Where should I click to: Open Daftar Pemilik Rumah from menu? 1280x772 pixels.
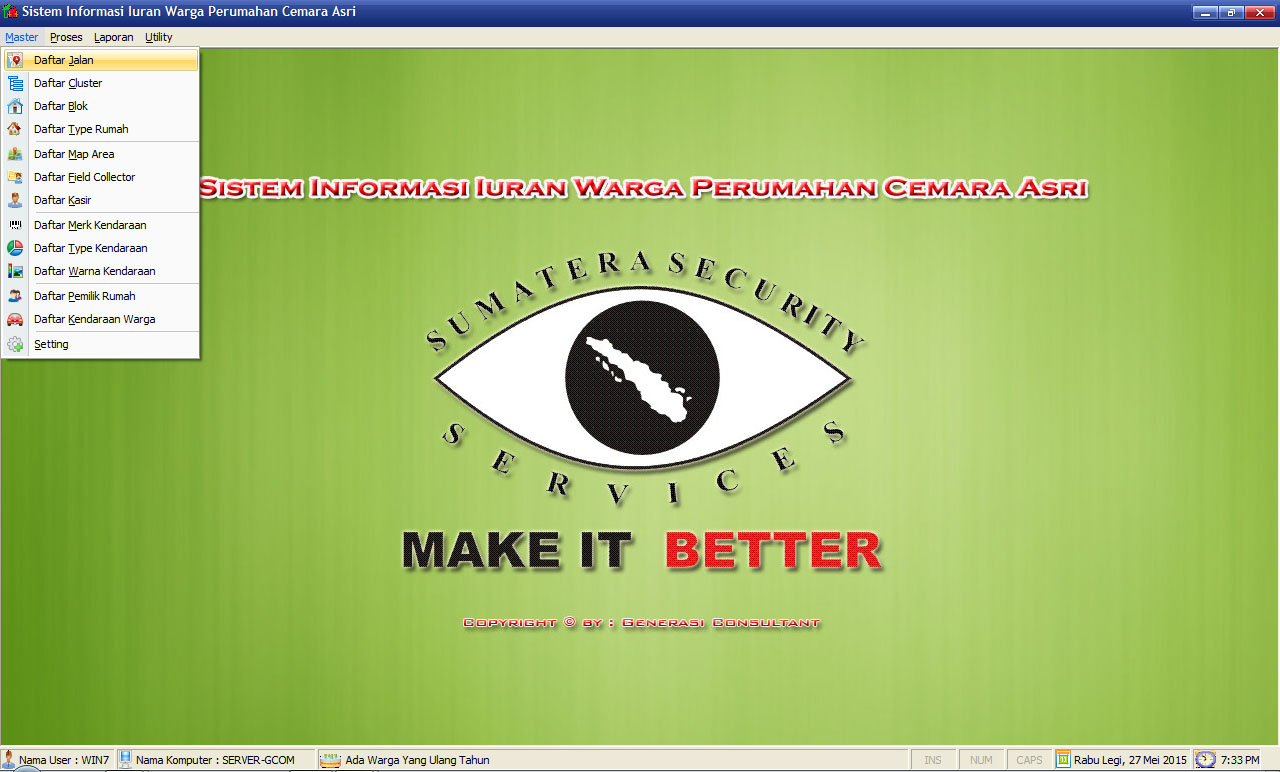coord(84,296)
